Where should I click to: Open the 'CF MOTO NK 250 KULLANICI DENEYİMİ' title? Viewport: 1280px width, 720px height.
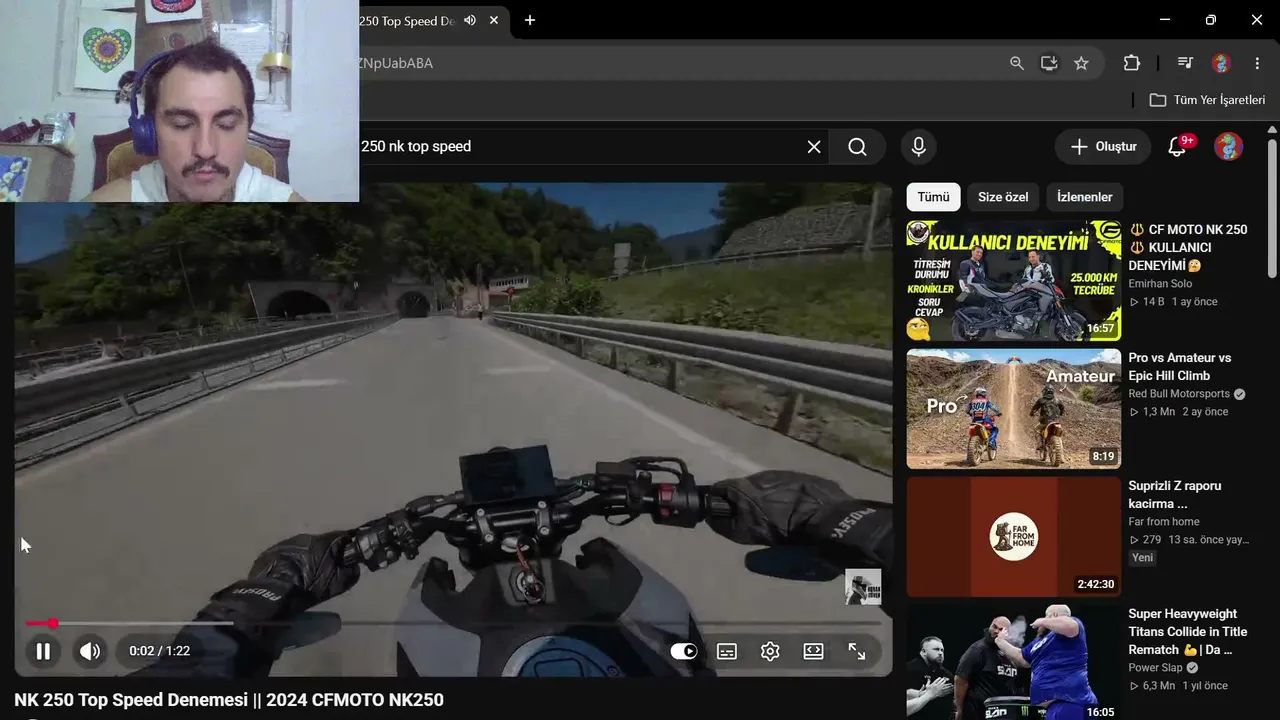[1188, 247]
